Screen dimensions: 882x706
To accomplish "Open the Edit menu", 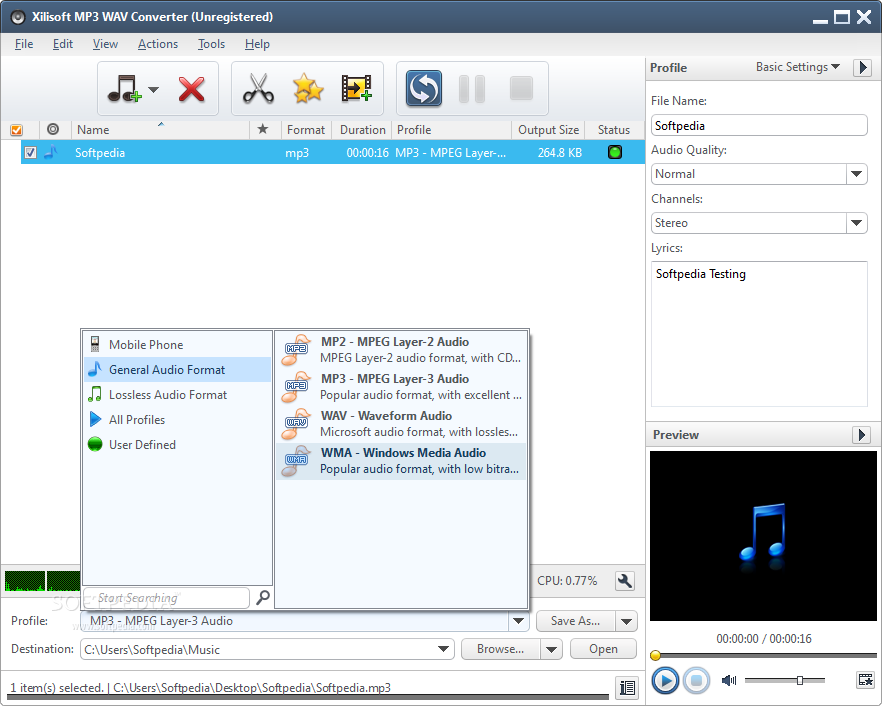I will tap(62, 44).
